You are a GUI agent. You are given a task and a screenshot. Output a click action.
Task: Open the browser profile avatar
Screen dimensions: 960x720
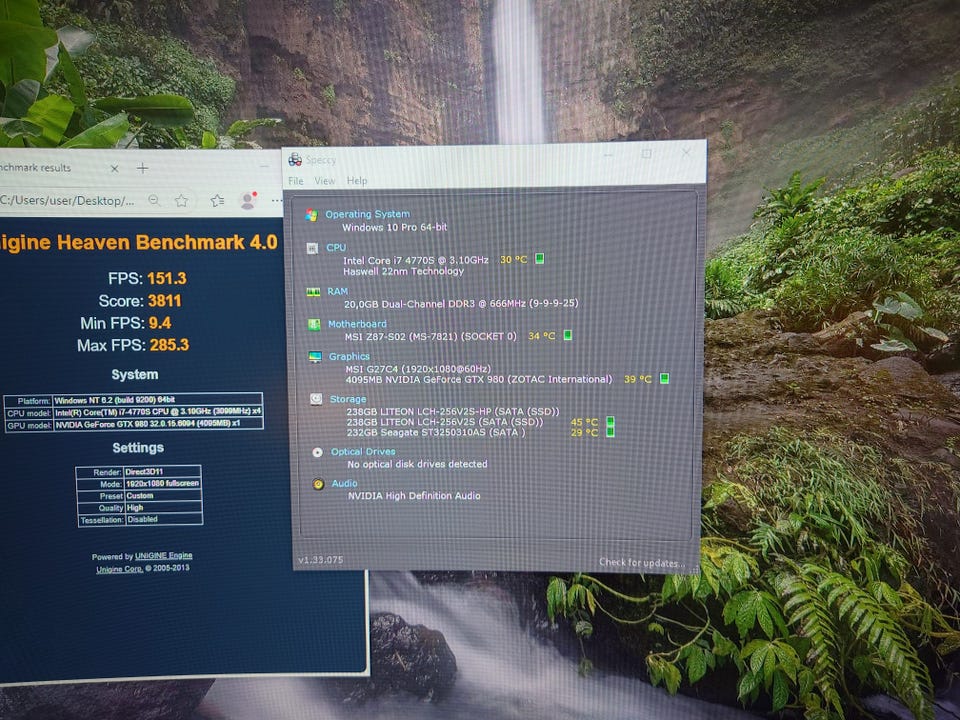(x=247, y=201)
